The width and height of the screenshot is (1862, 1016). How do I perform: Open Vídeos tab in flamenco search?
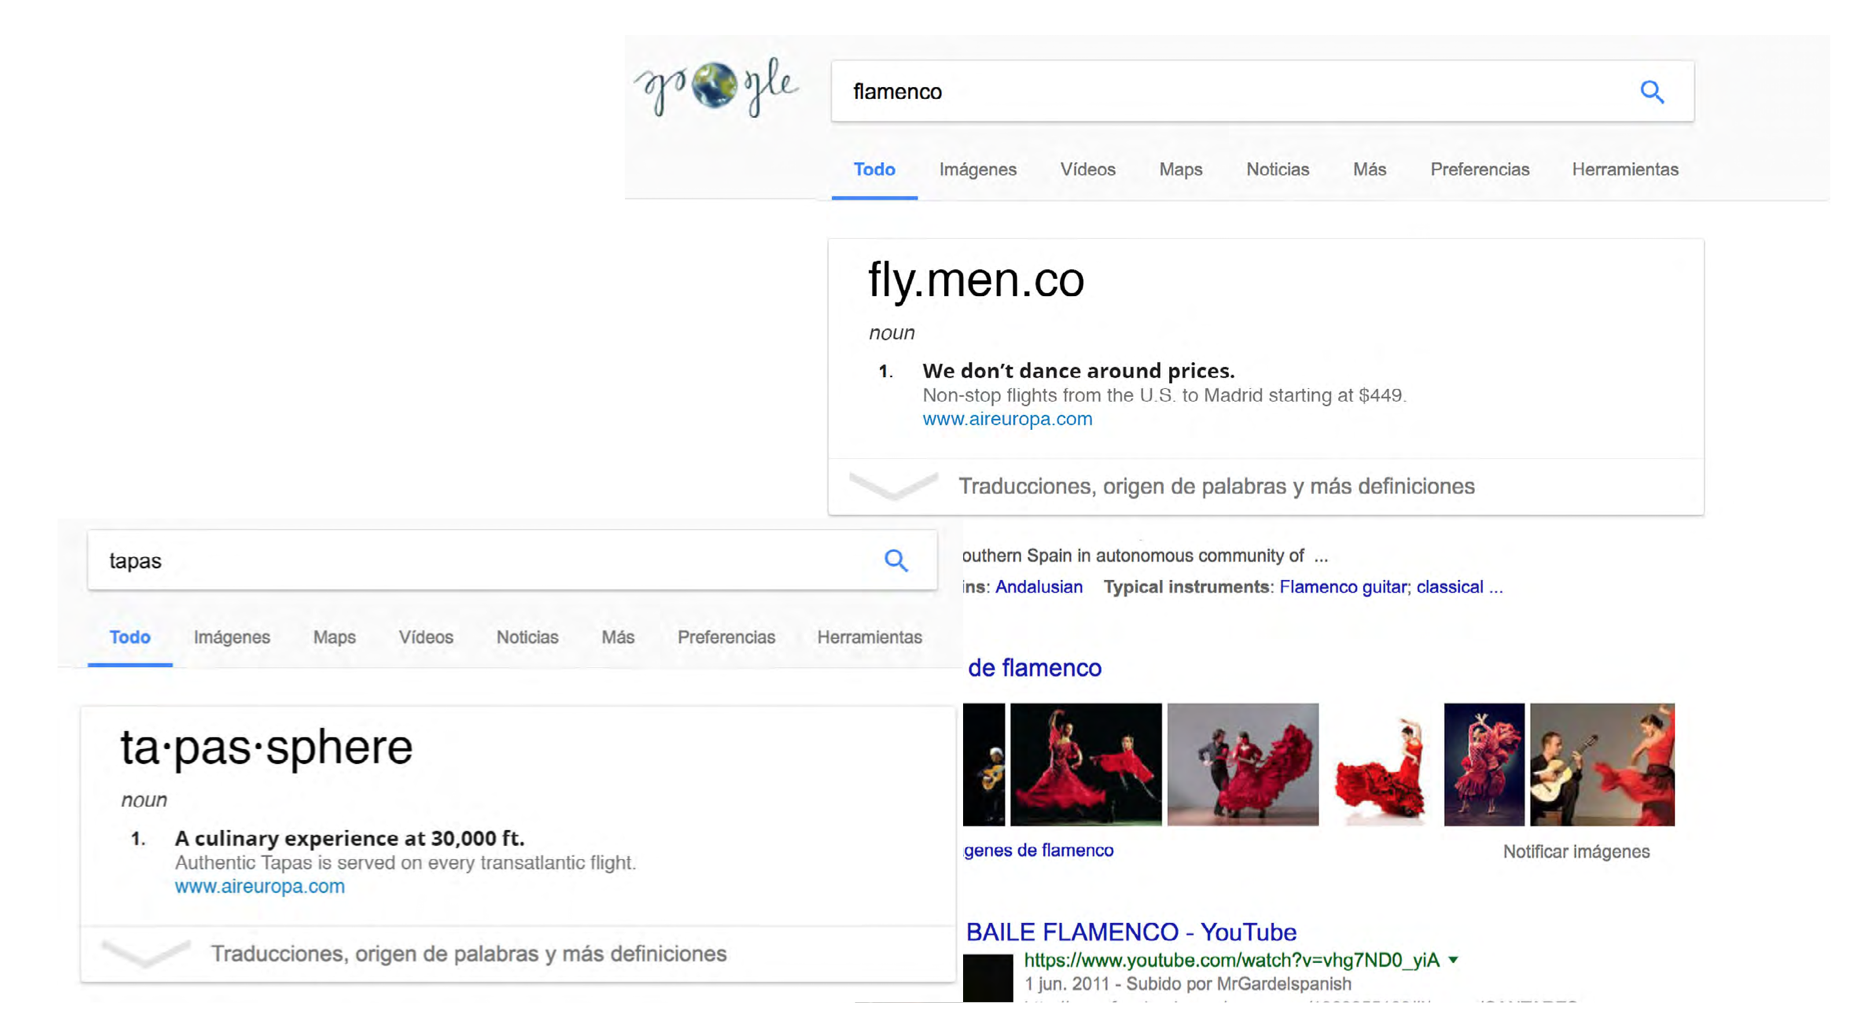coord(1088,169)
